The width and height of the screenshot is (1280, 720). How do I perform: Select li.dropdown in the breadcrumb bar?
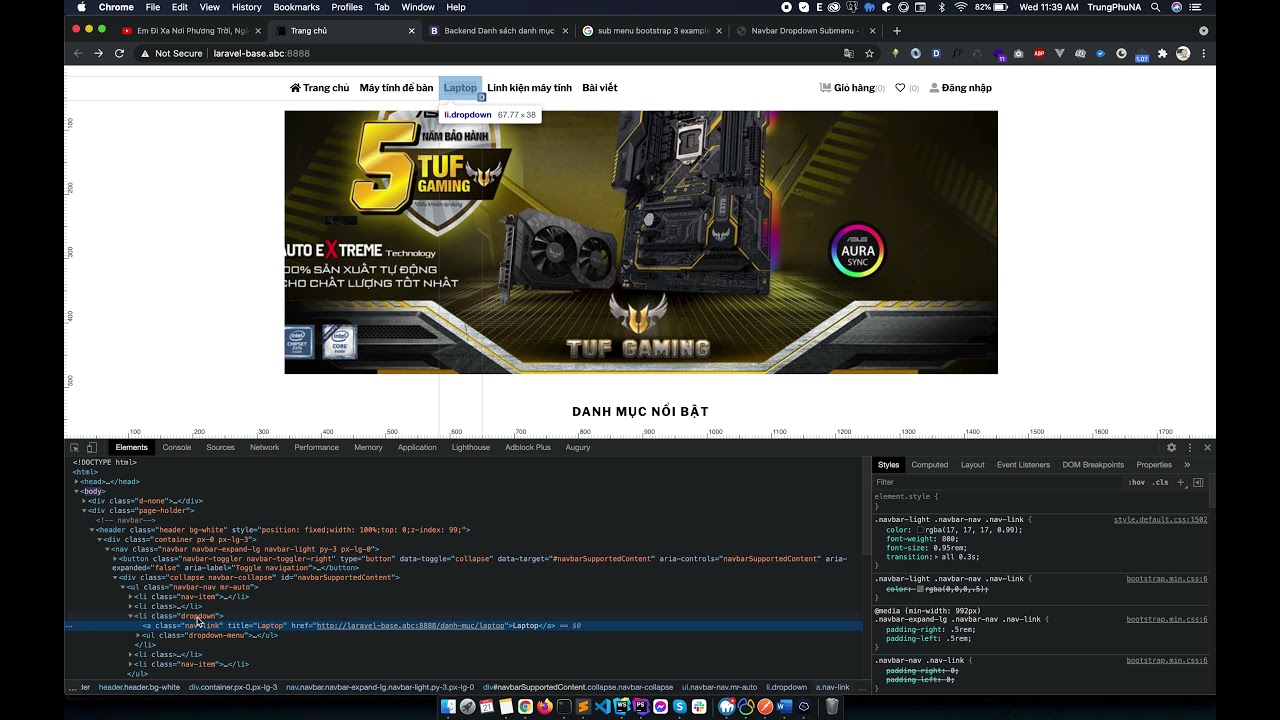(786, 688)
